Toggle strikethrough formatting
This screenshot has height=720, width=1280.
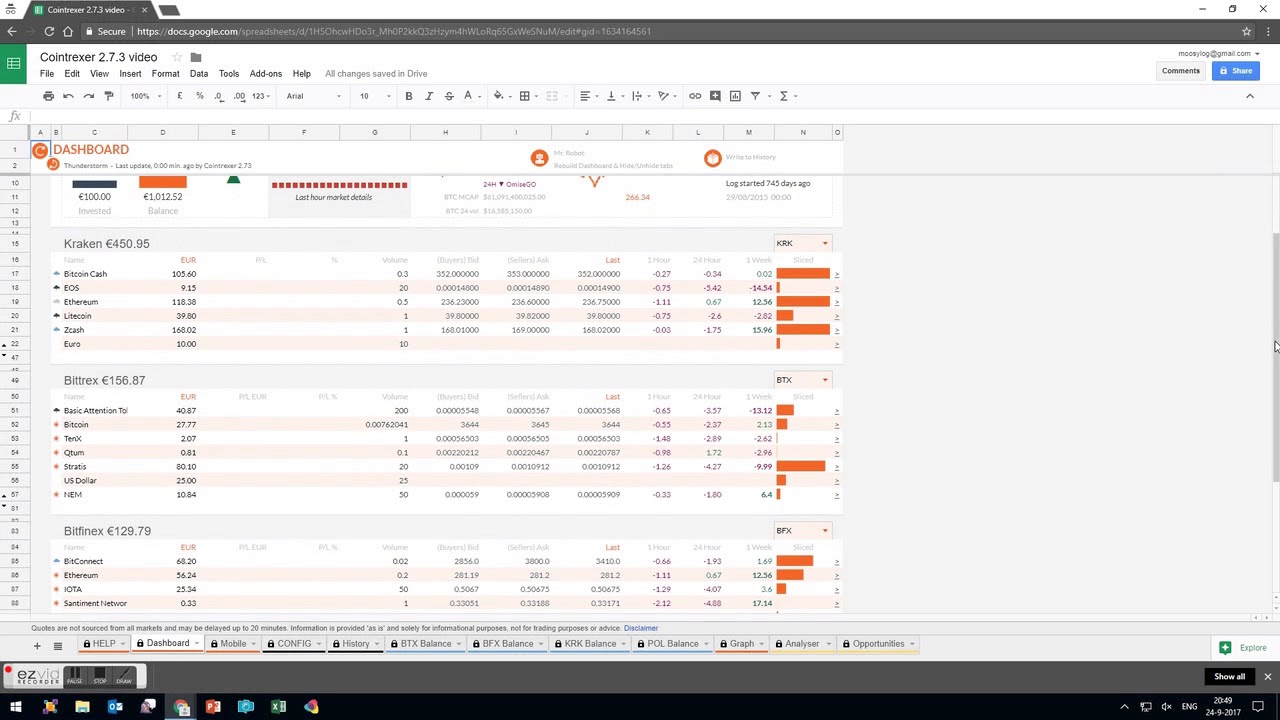coord(449,96)
